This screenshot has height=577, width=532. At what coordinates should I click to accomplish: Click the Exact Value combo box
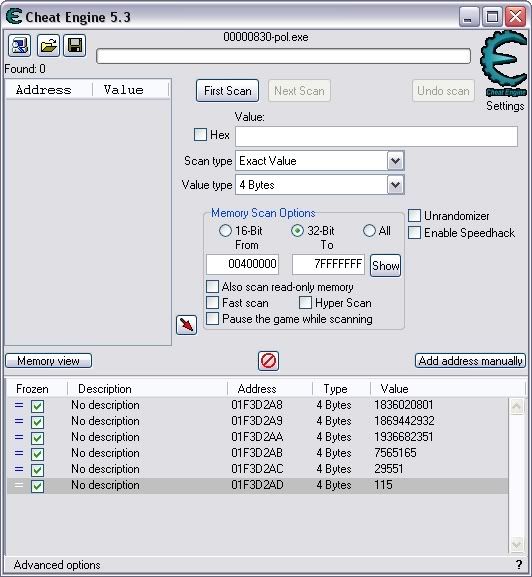[320, 161]
